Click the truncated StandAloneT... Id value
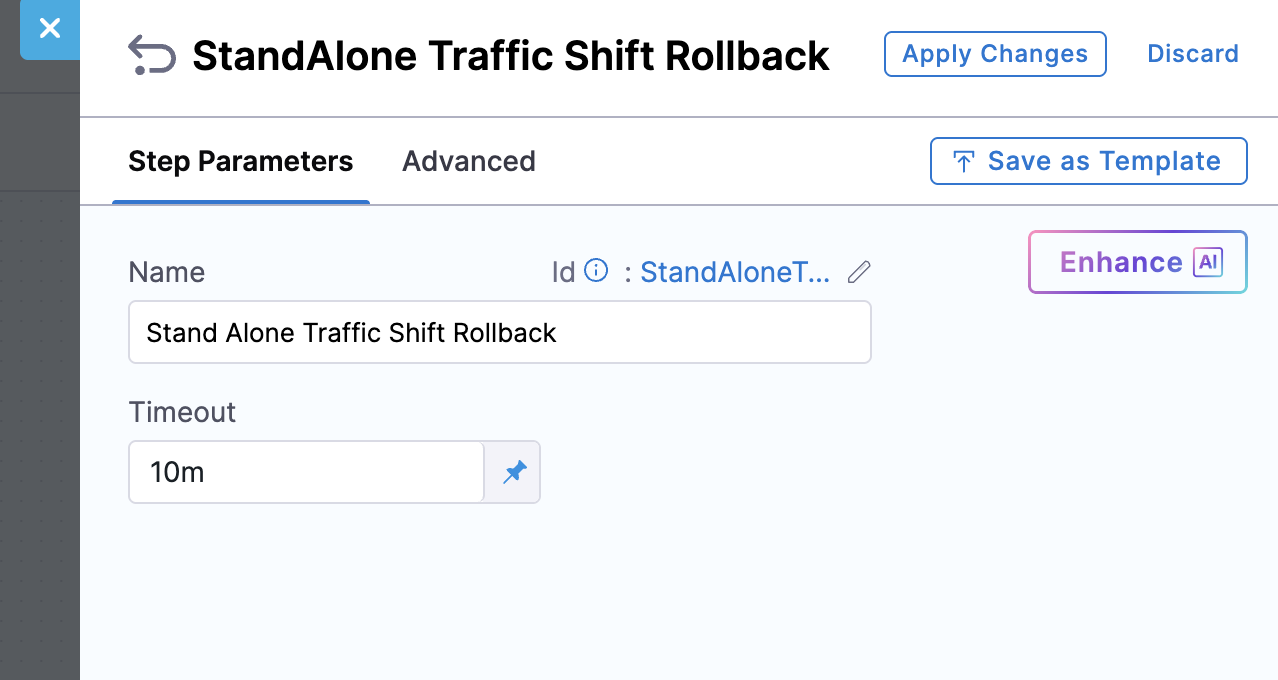Screen dimensions: 1278x680 coord(735,272)
